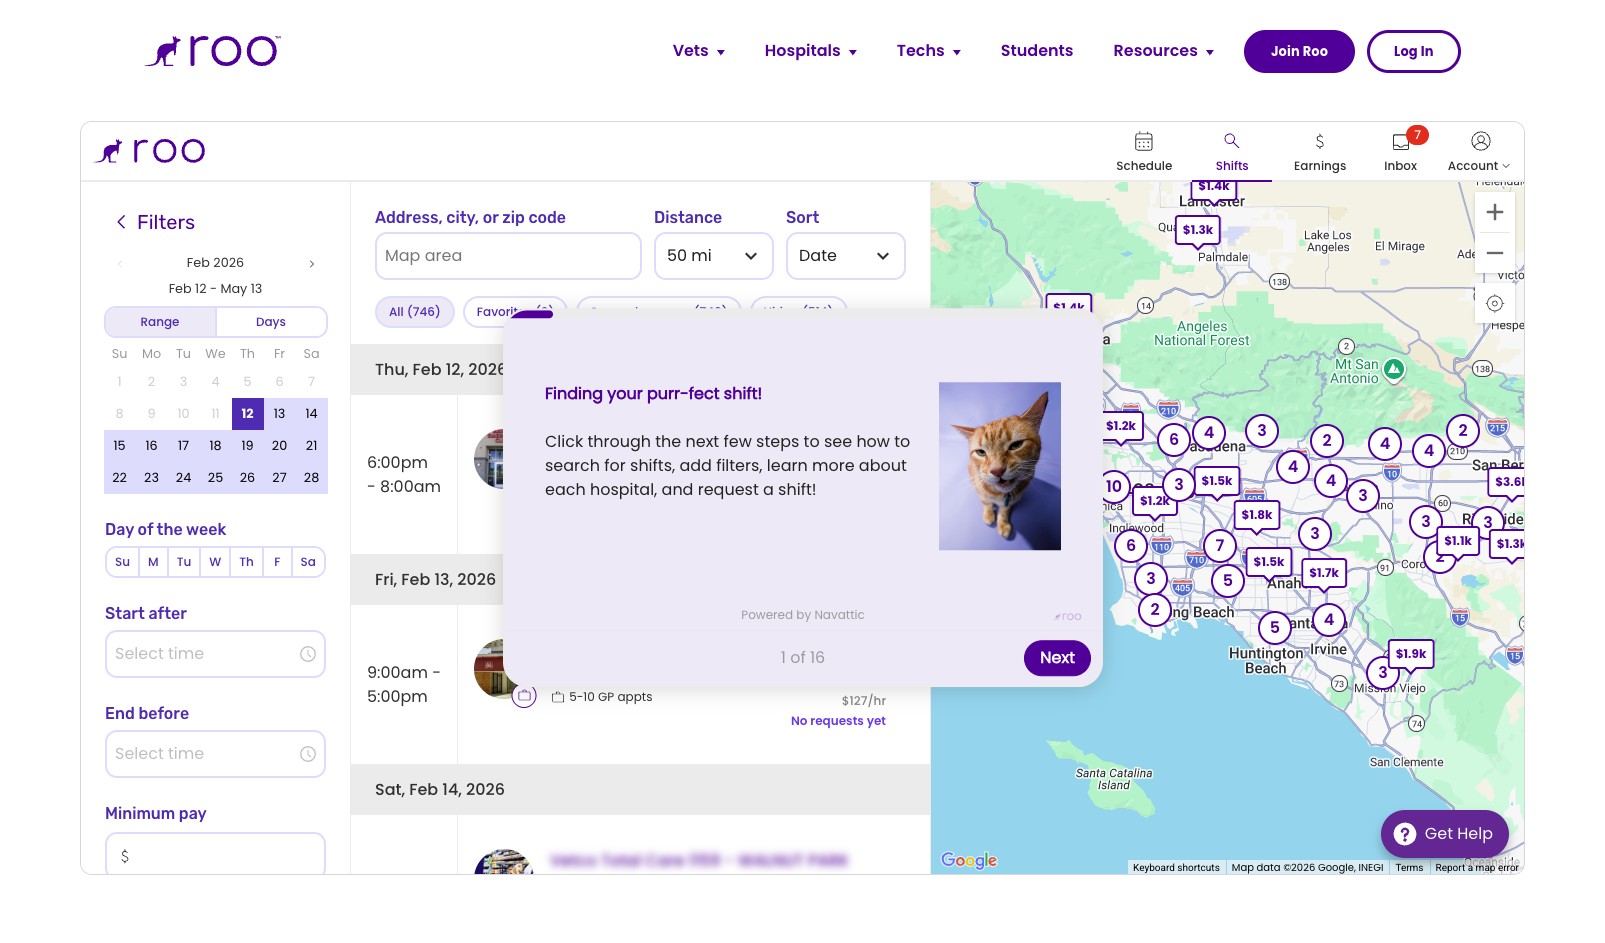Zoom in on the map
This screenshot has height=943, width=1605.
(x=1495, y=212)
